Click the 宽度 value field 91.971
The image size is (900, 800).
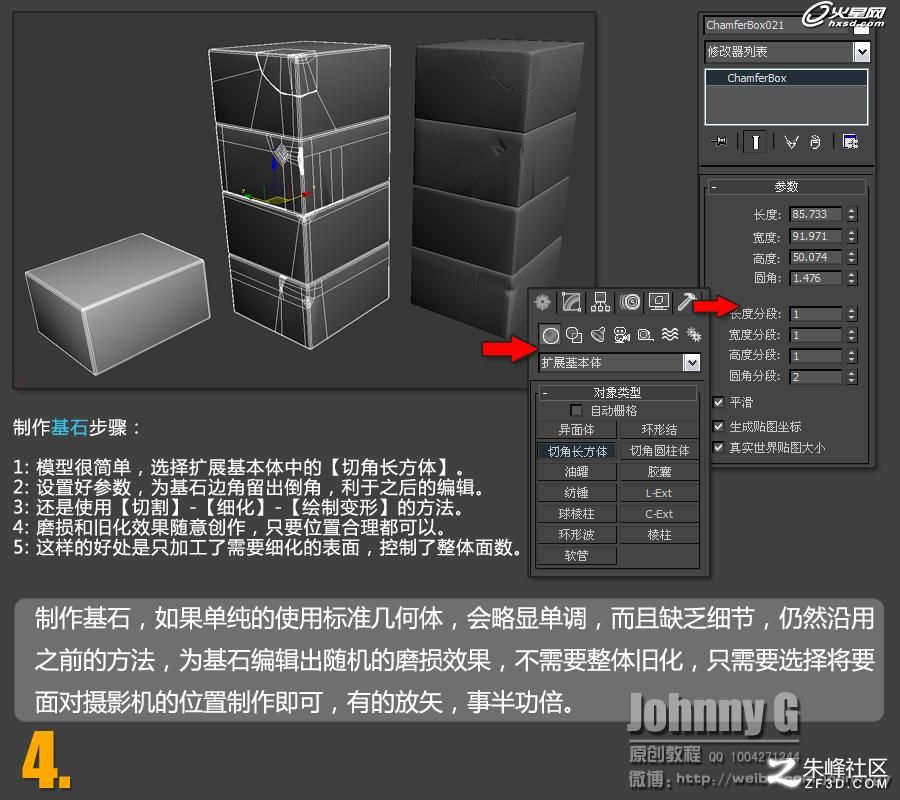(815, 236)
